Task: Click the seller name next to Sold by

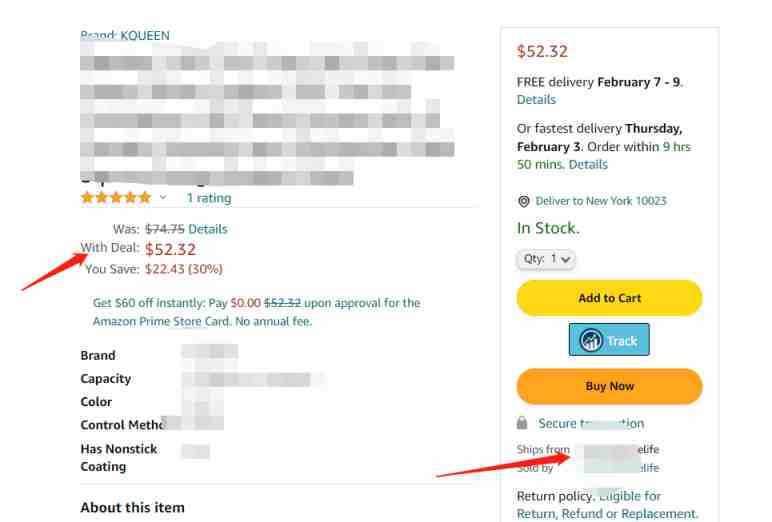Action: (x=621, y=468)
